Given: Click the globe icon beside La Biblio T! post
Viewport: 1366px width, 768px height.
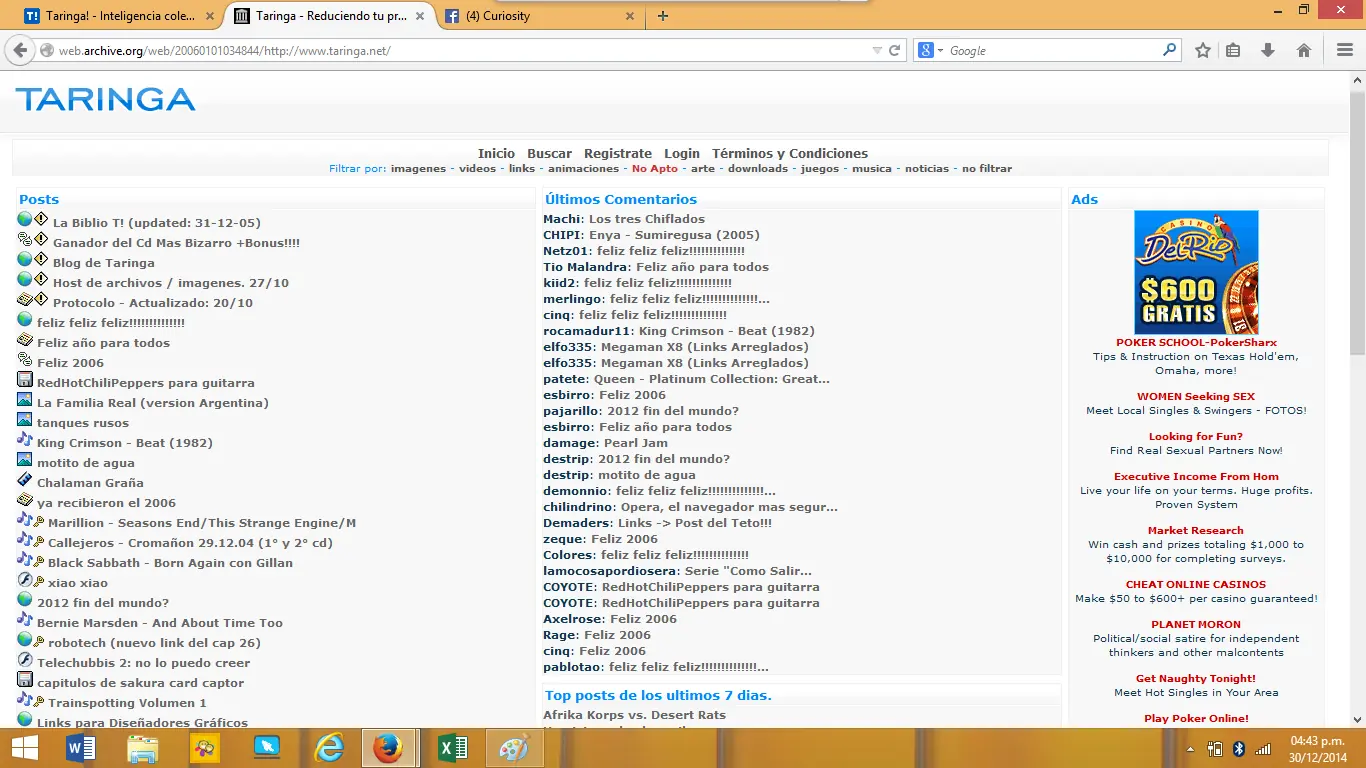Looking at the screenshot, I should [25, 219].
